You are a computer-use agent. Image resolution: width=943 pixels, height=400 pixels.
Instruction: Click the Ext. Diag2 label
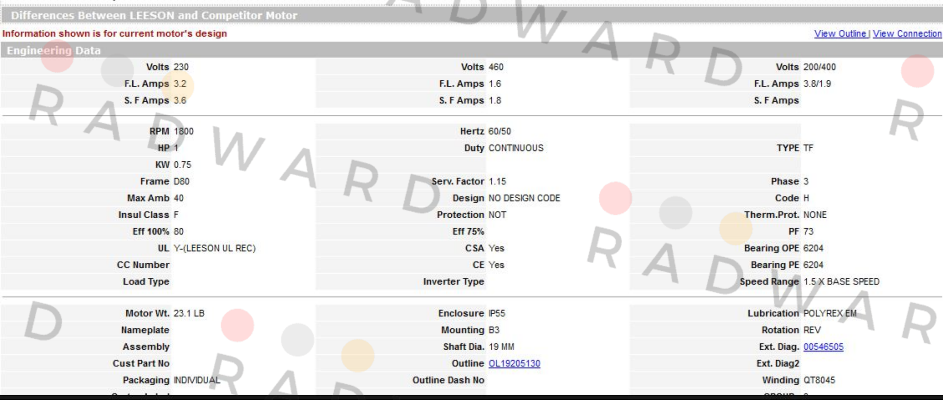pos(778,363)
